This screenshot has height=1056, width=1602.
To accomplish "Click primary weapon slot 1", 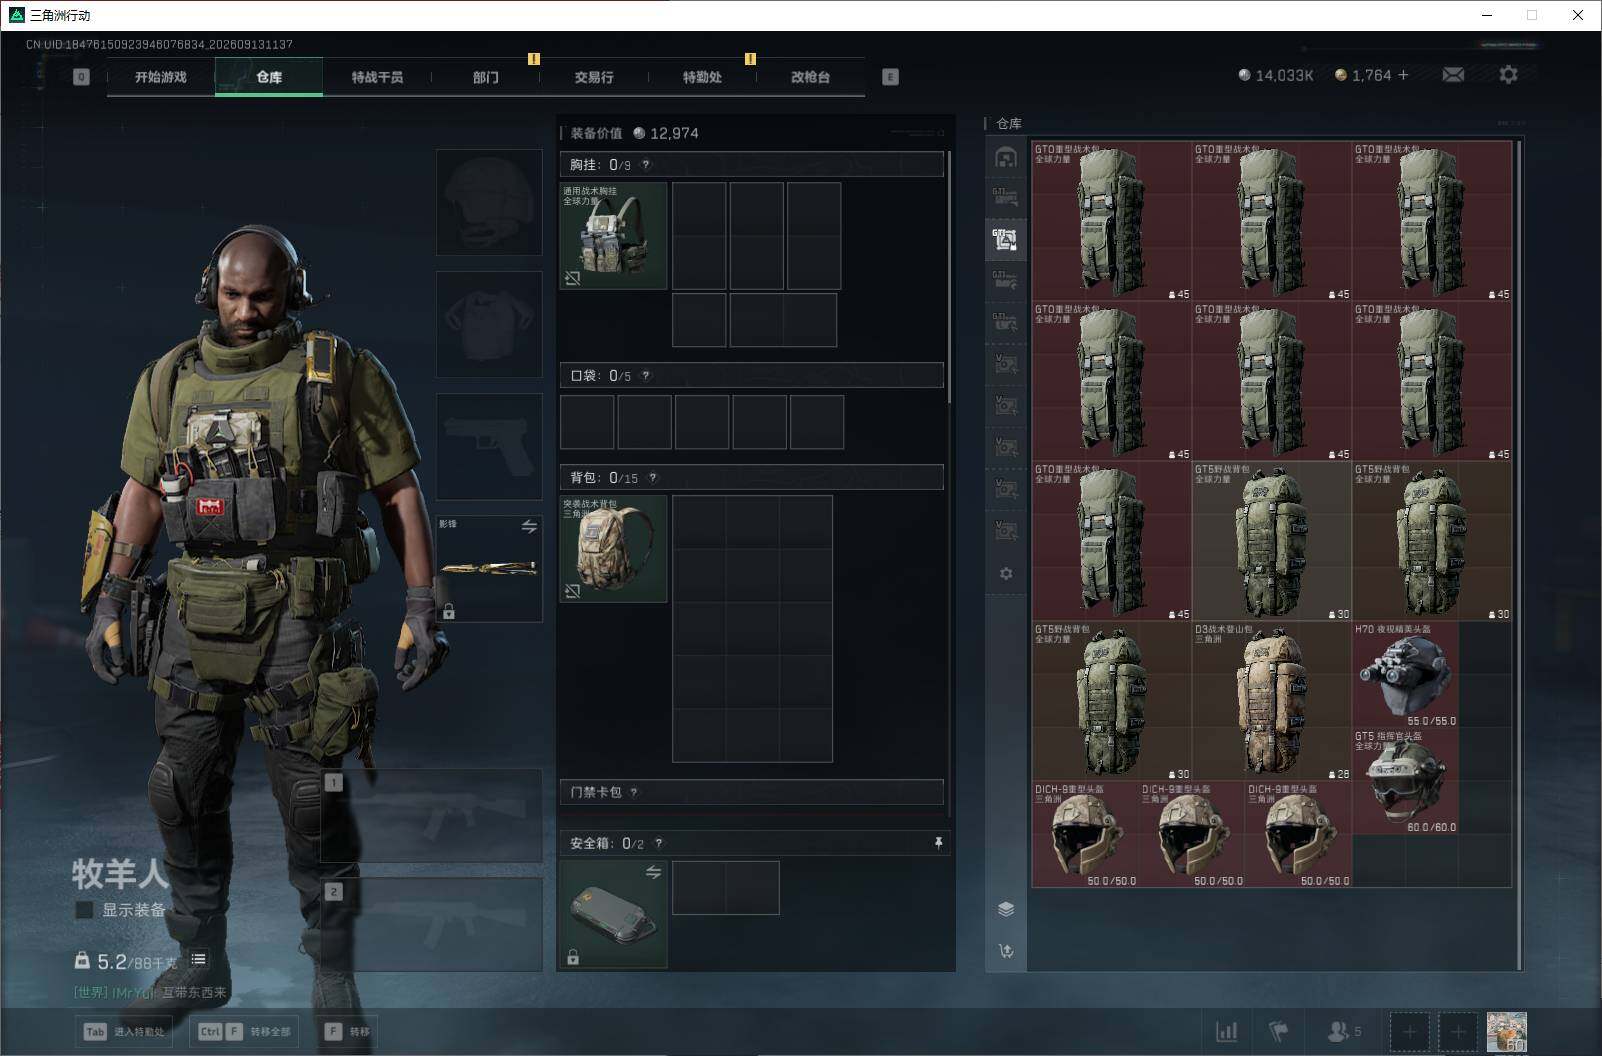I will 431,815.
